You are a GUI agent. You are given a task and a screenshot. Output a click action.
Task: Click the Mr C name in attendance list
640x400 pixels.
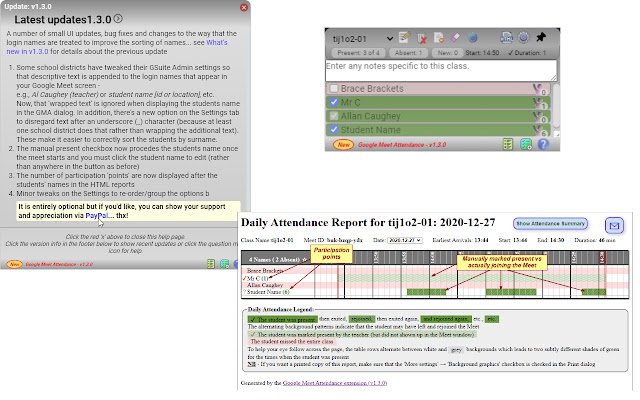pos(350,102)
